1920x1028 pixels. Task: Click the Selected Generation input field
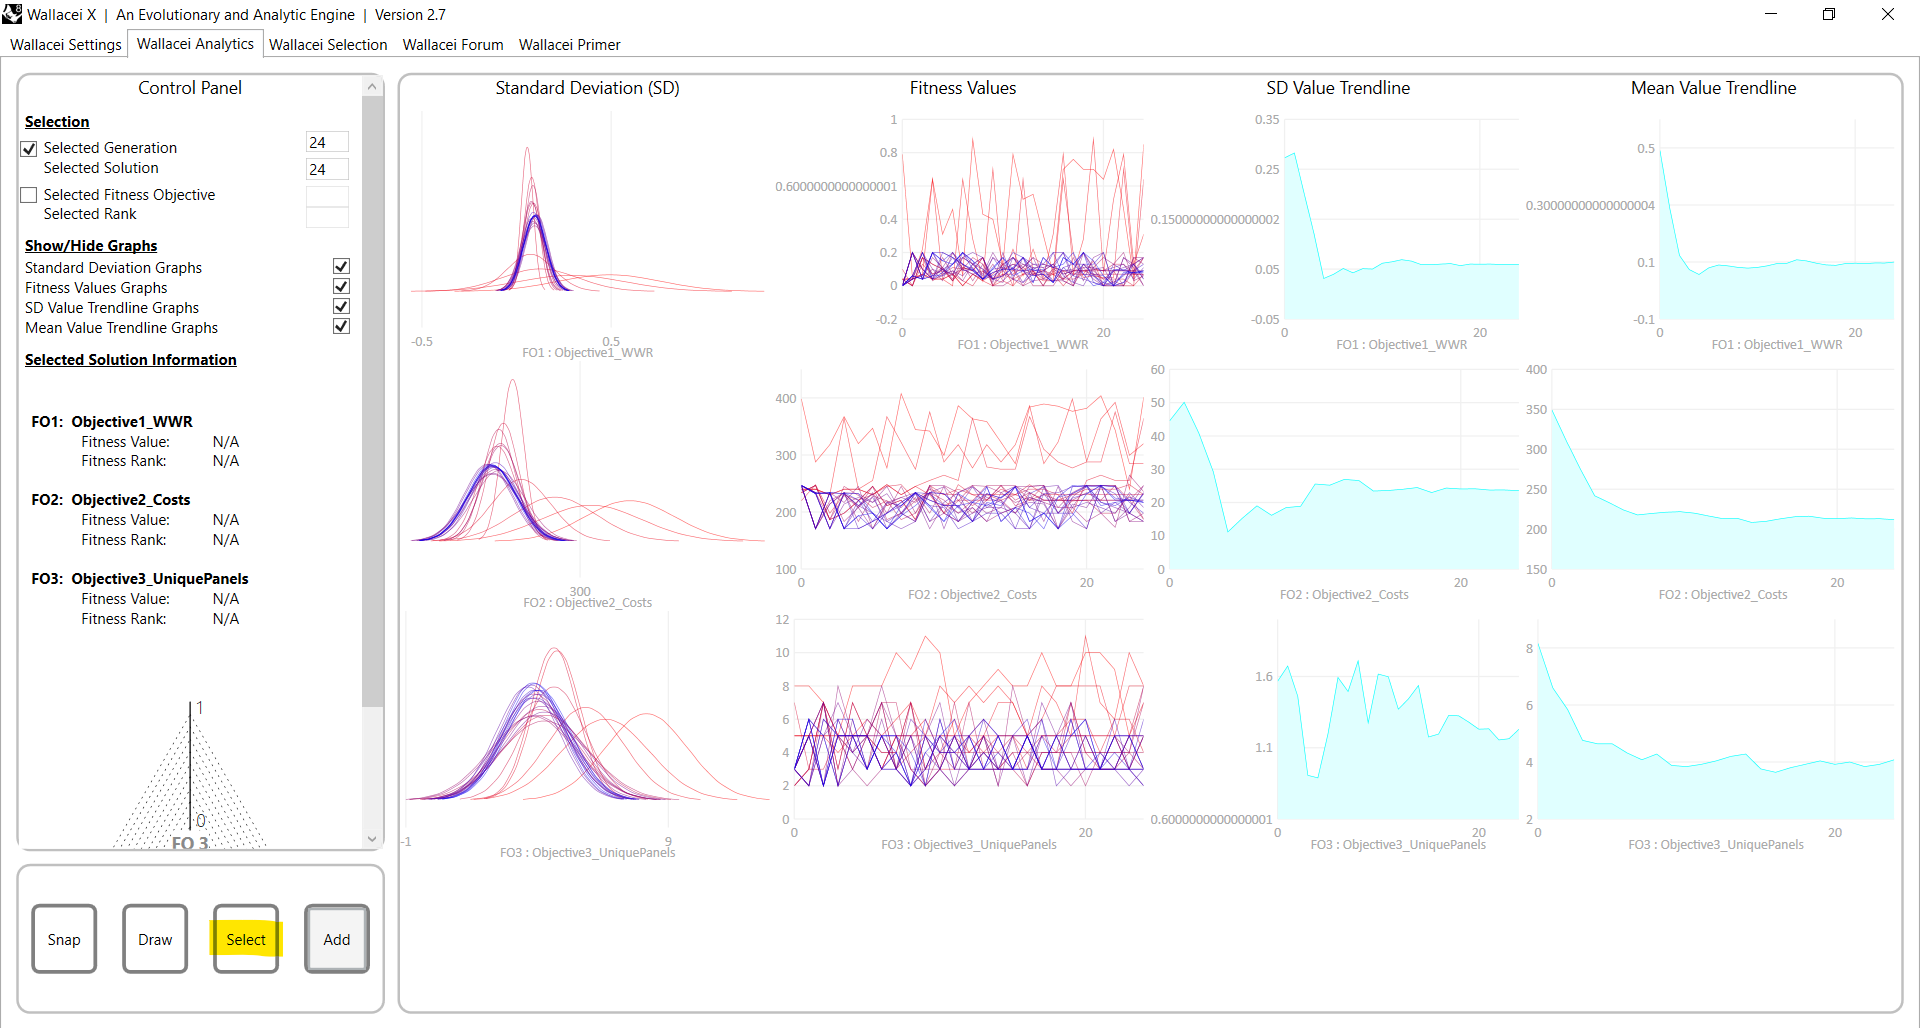(327, 141)
